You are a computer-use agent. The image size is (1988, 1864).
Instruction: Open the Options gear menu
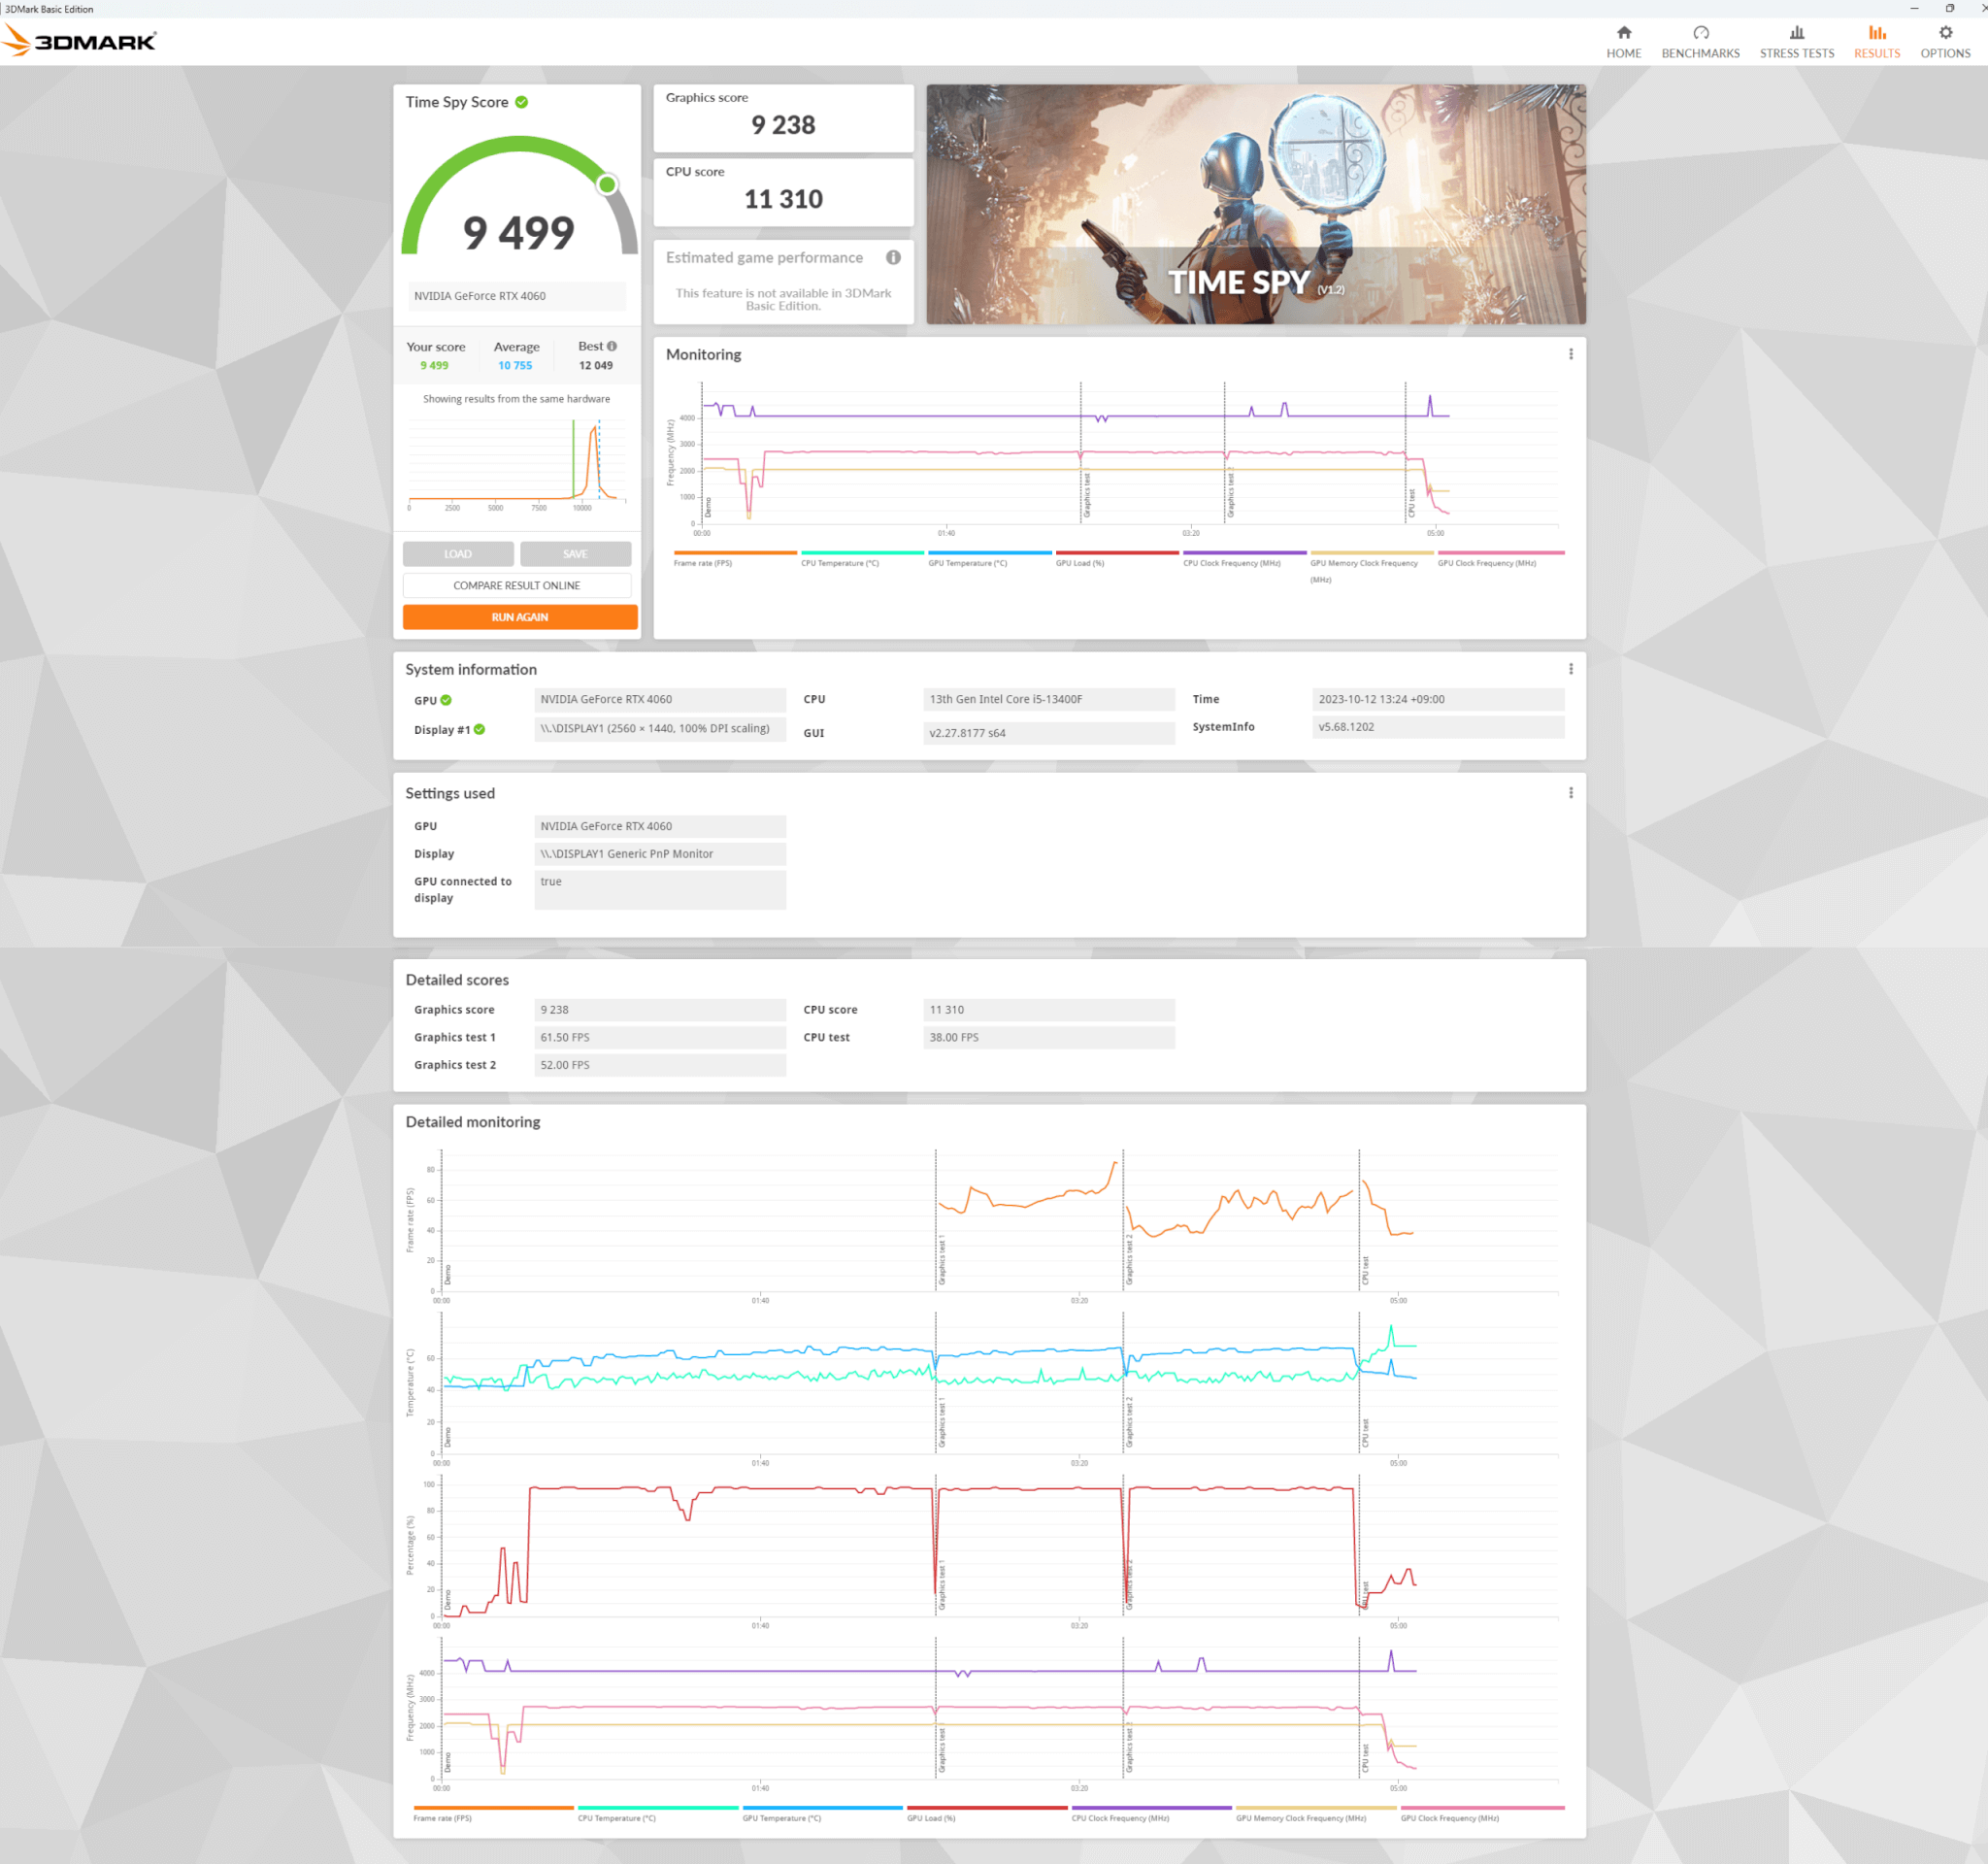(x=1945, y=42)
